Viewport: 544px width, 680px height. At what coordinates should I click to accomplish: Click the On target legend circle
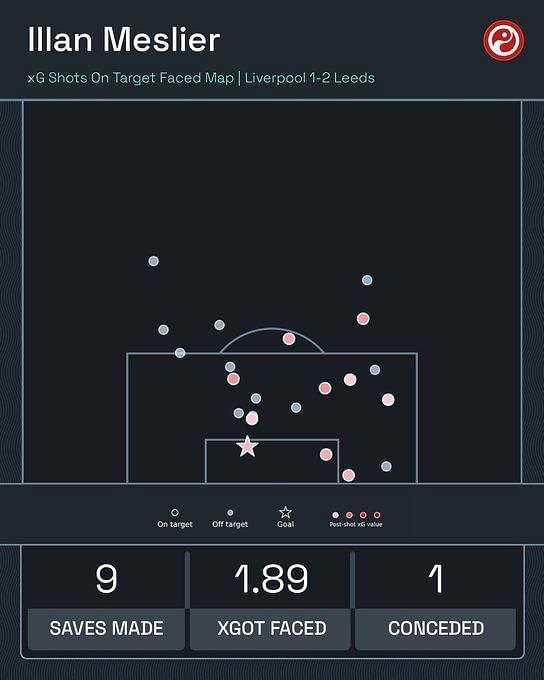point(175,513)
